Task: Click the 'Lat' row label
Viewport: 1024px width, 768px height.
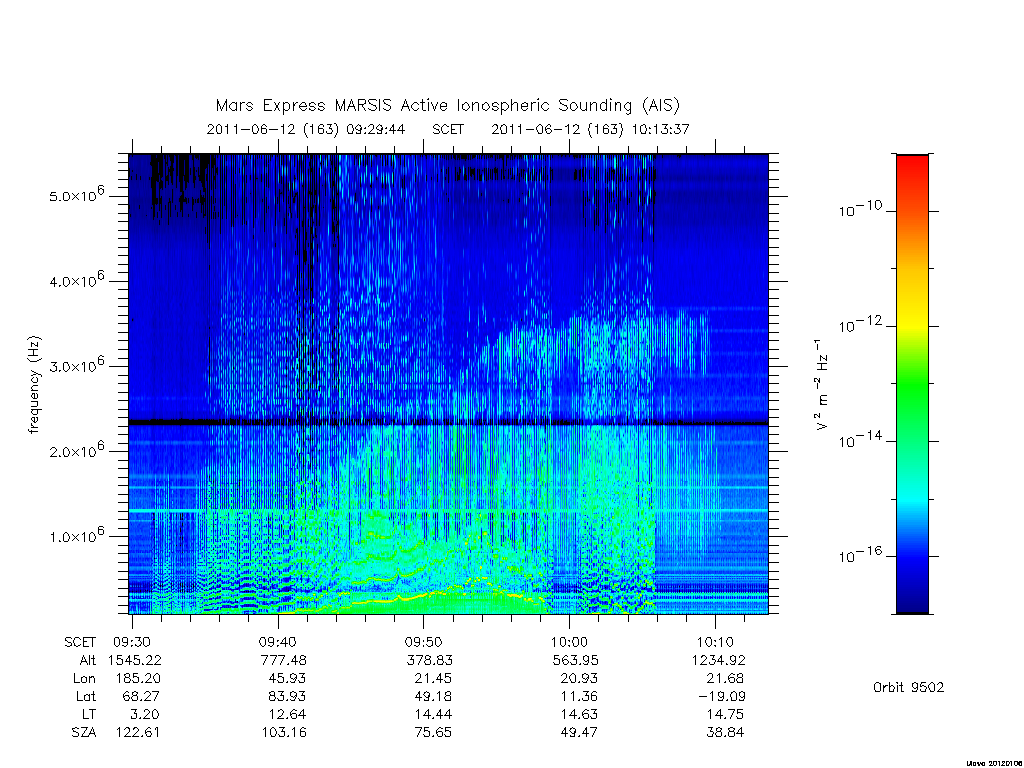Action: click(x=85, y=696)
